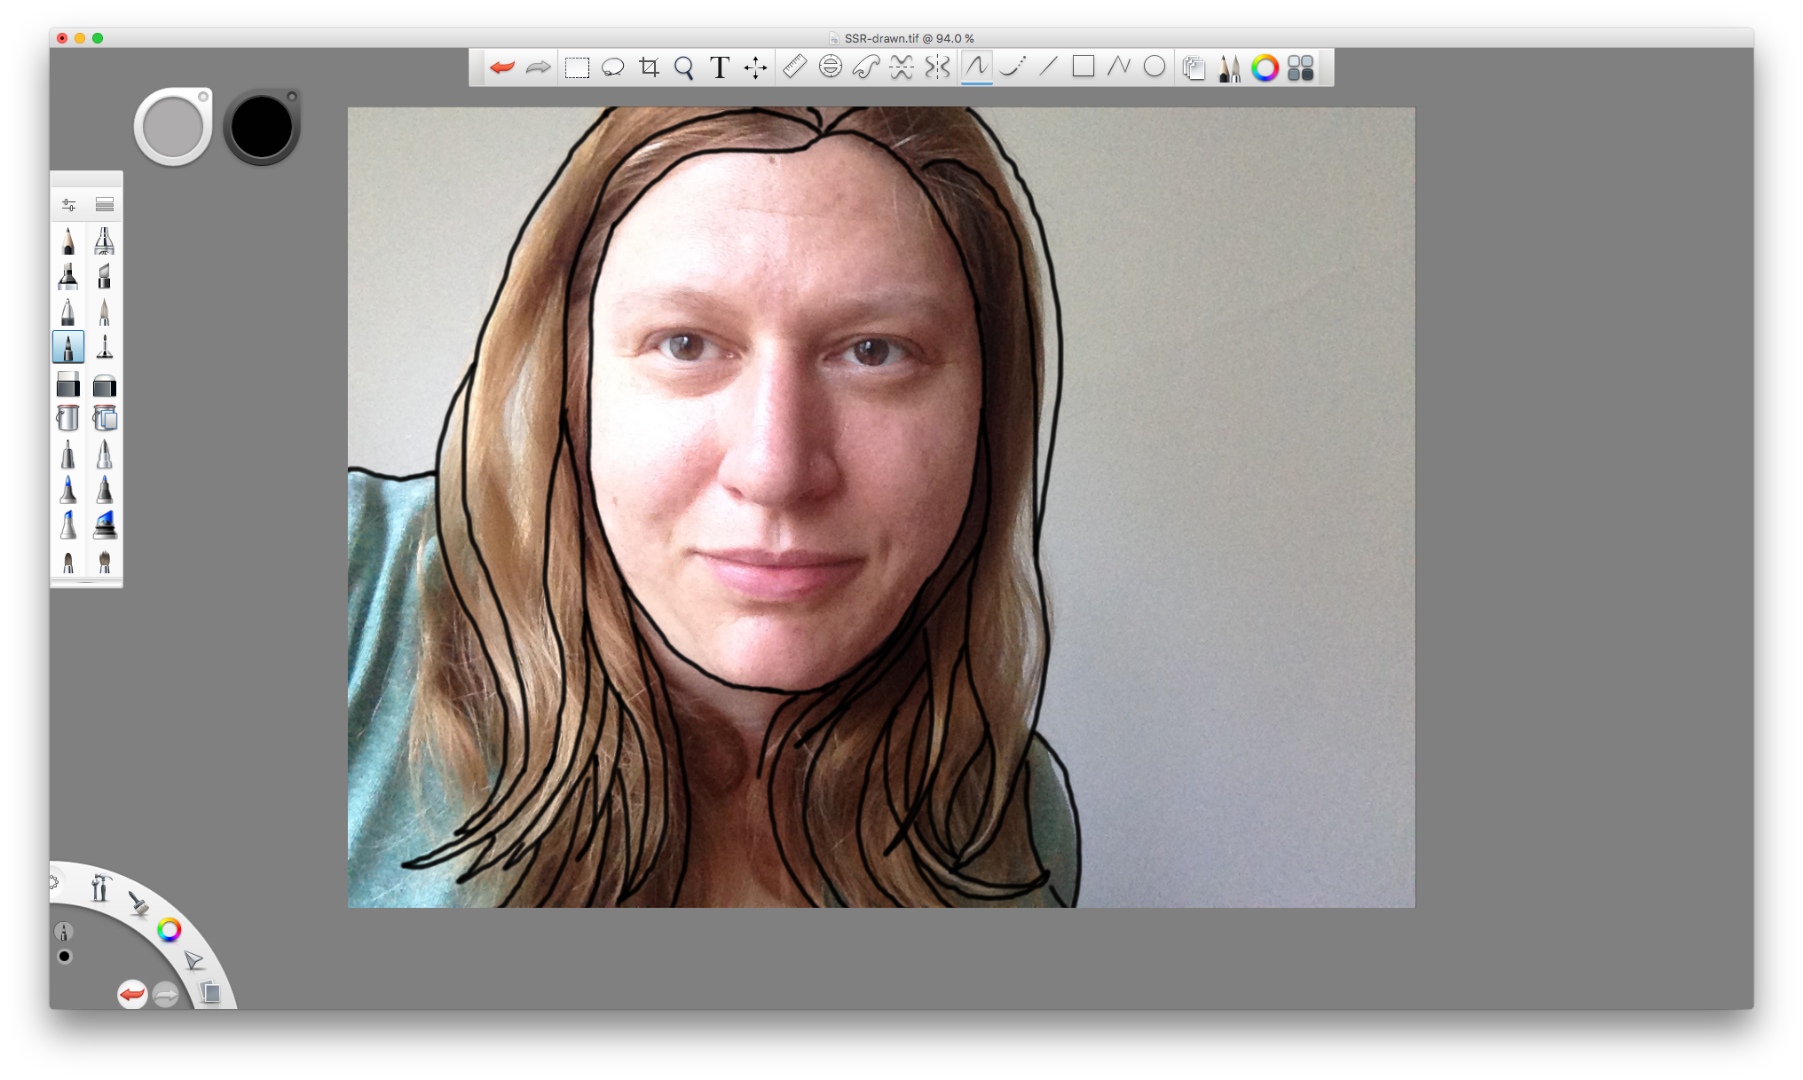
Task: Click the red Undo arrow in top toolbar
Action: click(x=502, y=67)
